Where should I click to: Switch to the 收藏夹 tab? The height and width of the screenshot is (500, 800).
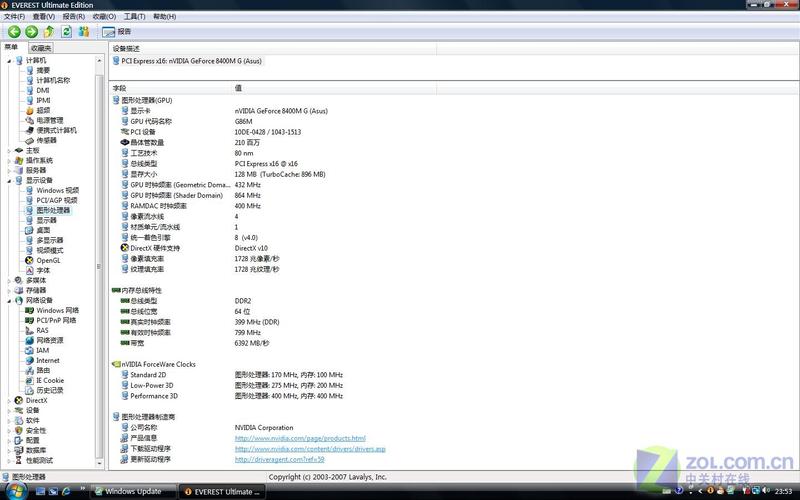pos(41,48)
